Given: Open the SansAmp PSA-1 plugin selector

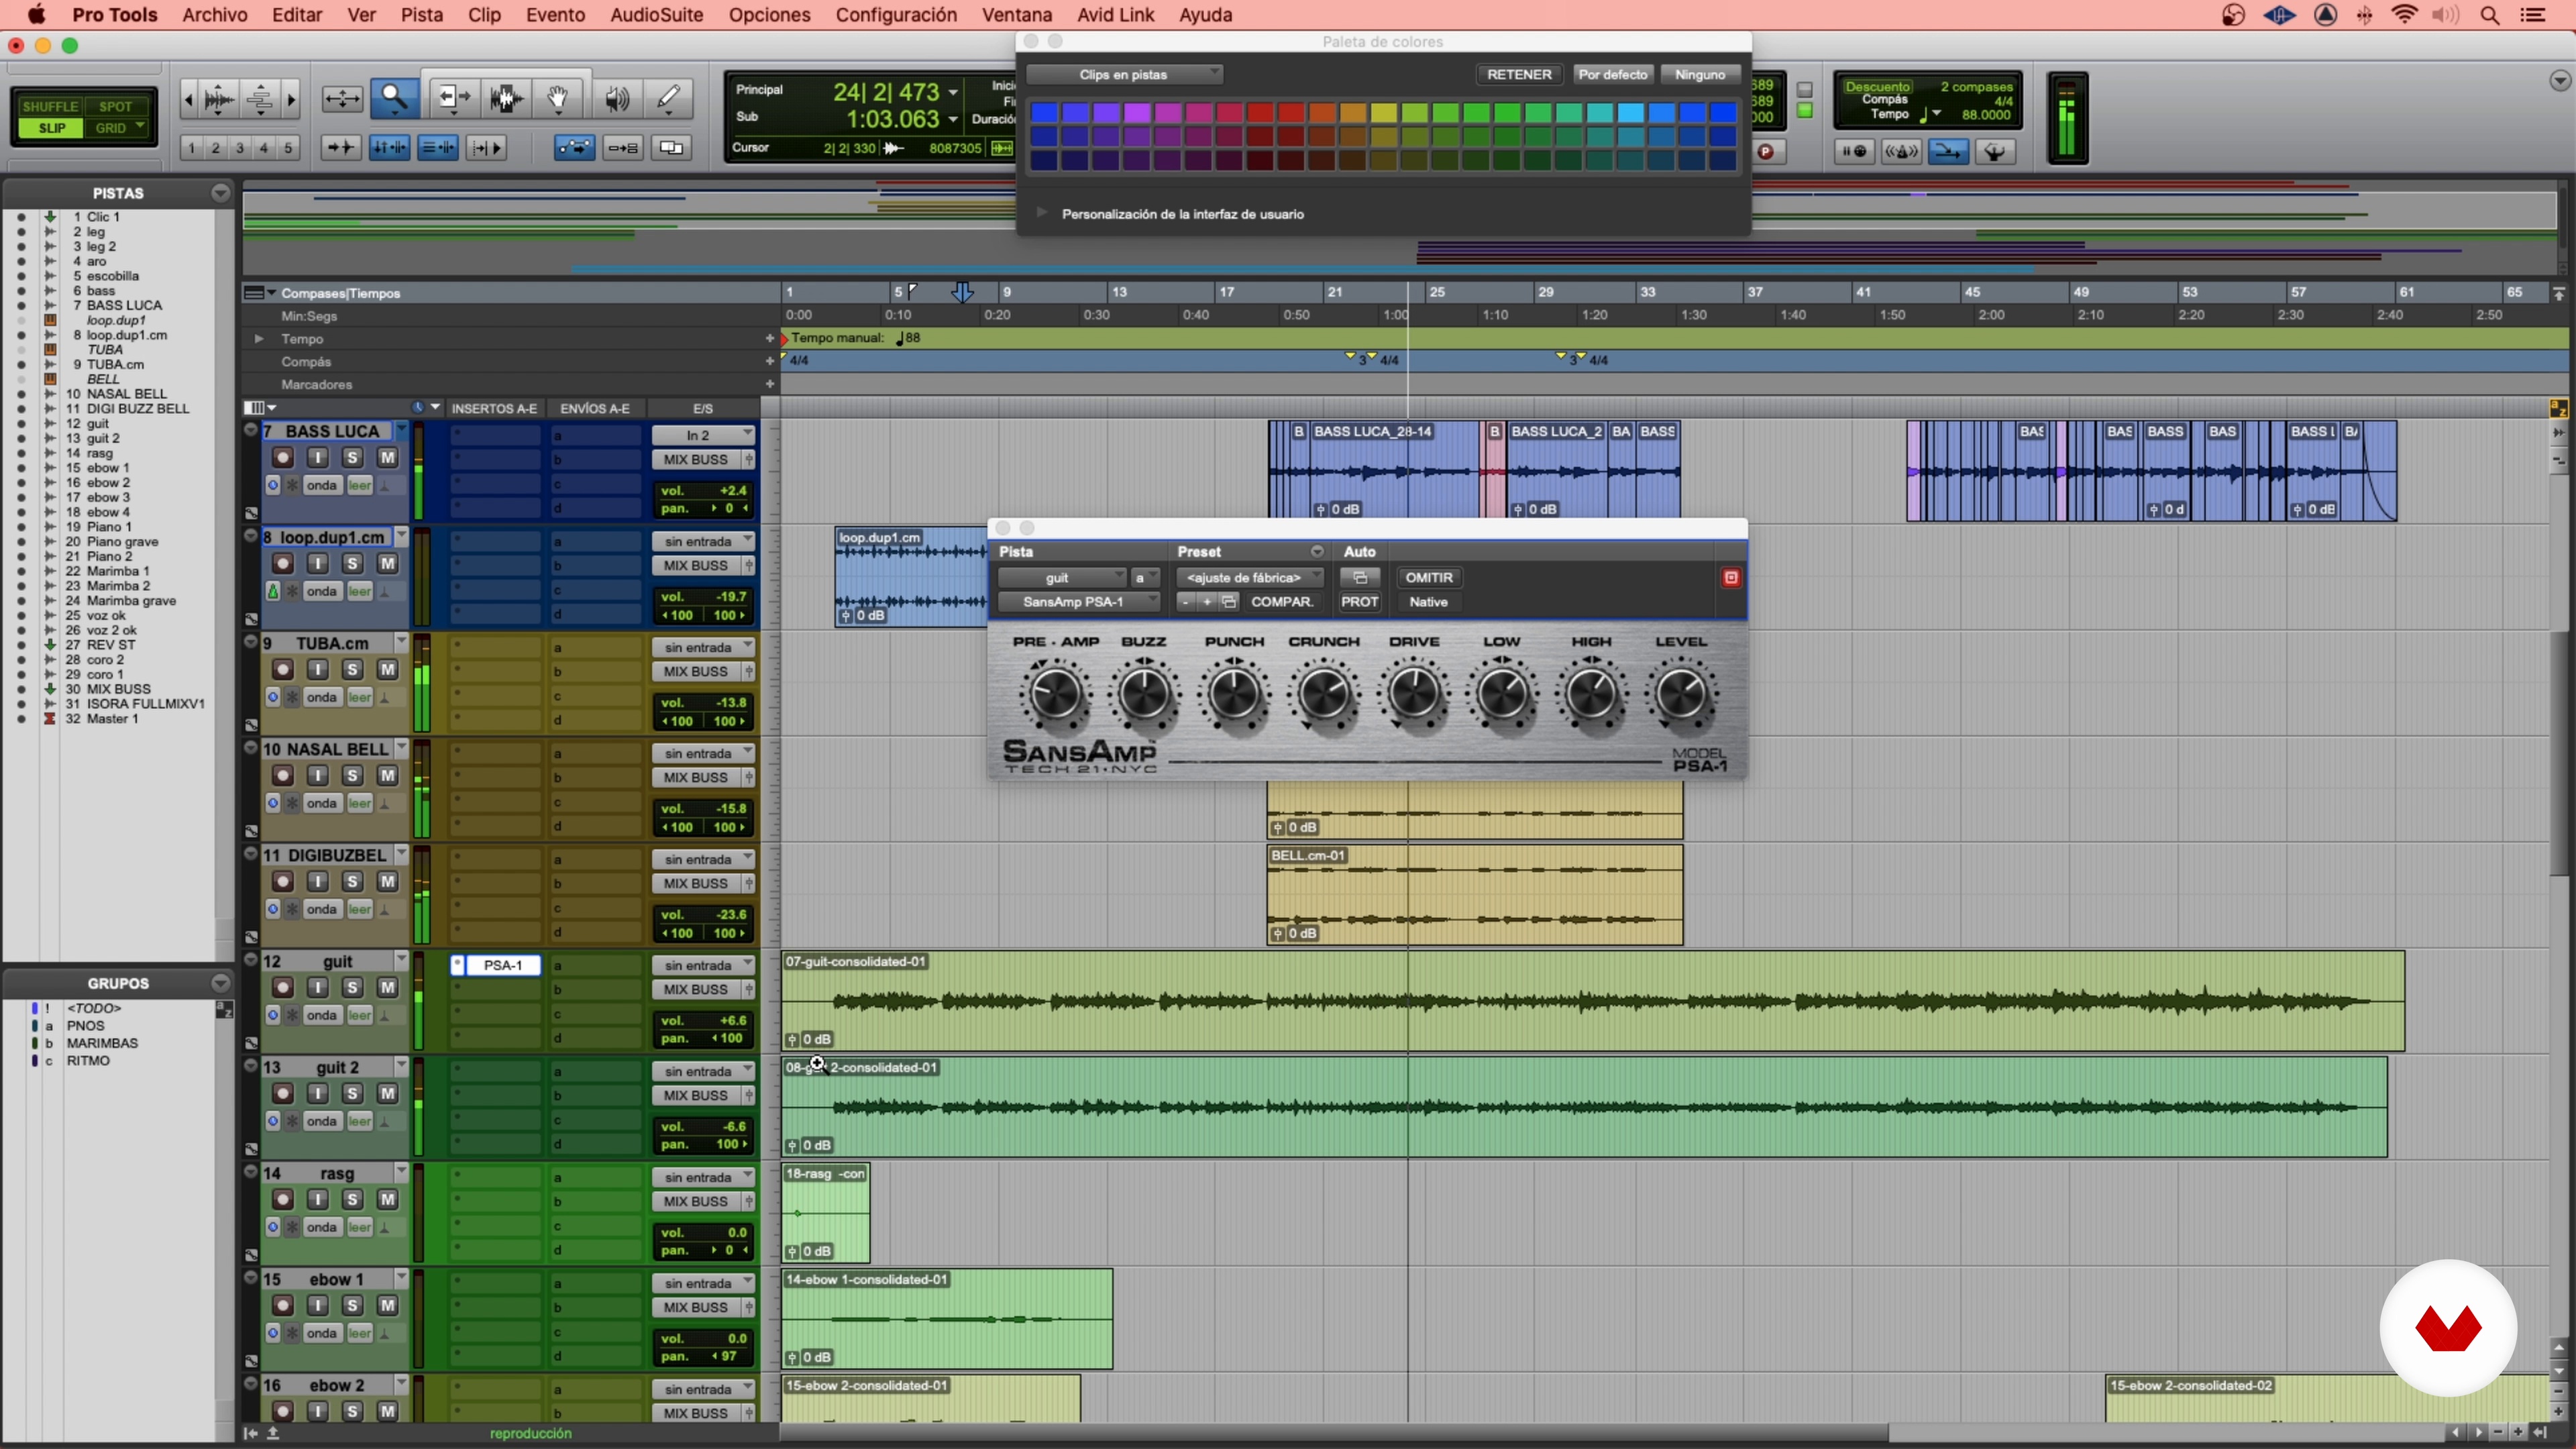Looking at the screenshot, I should coord(1078,601).
